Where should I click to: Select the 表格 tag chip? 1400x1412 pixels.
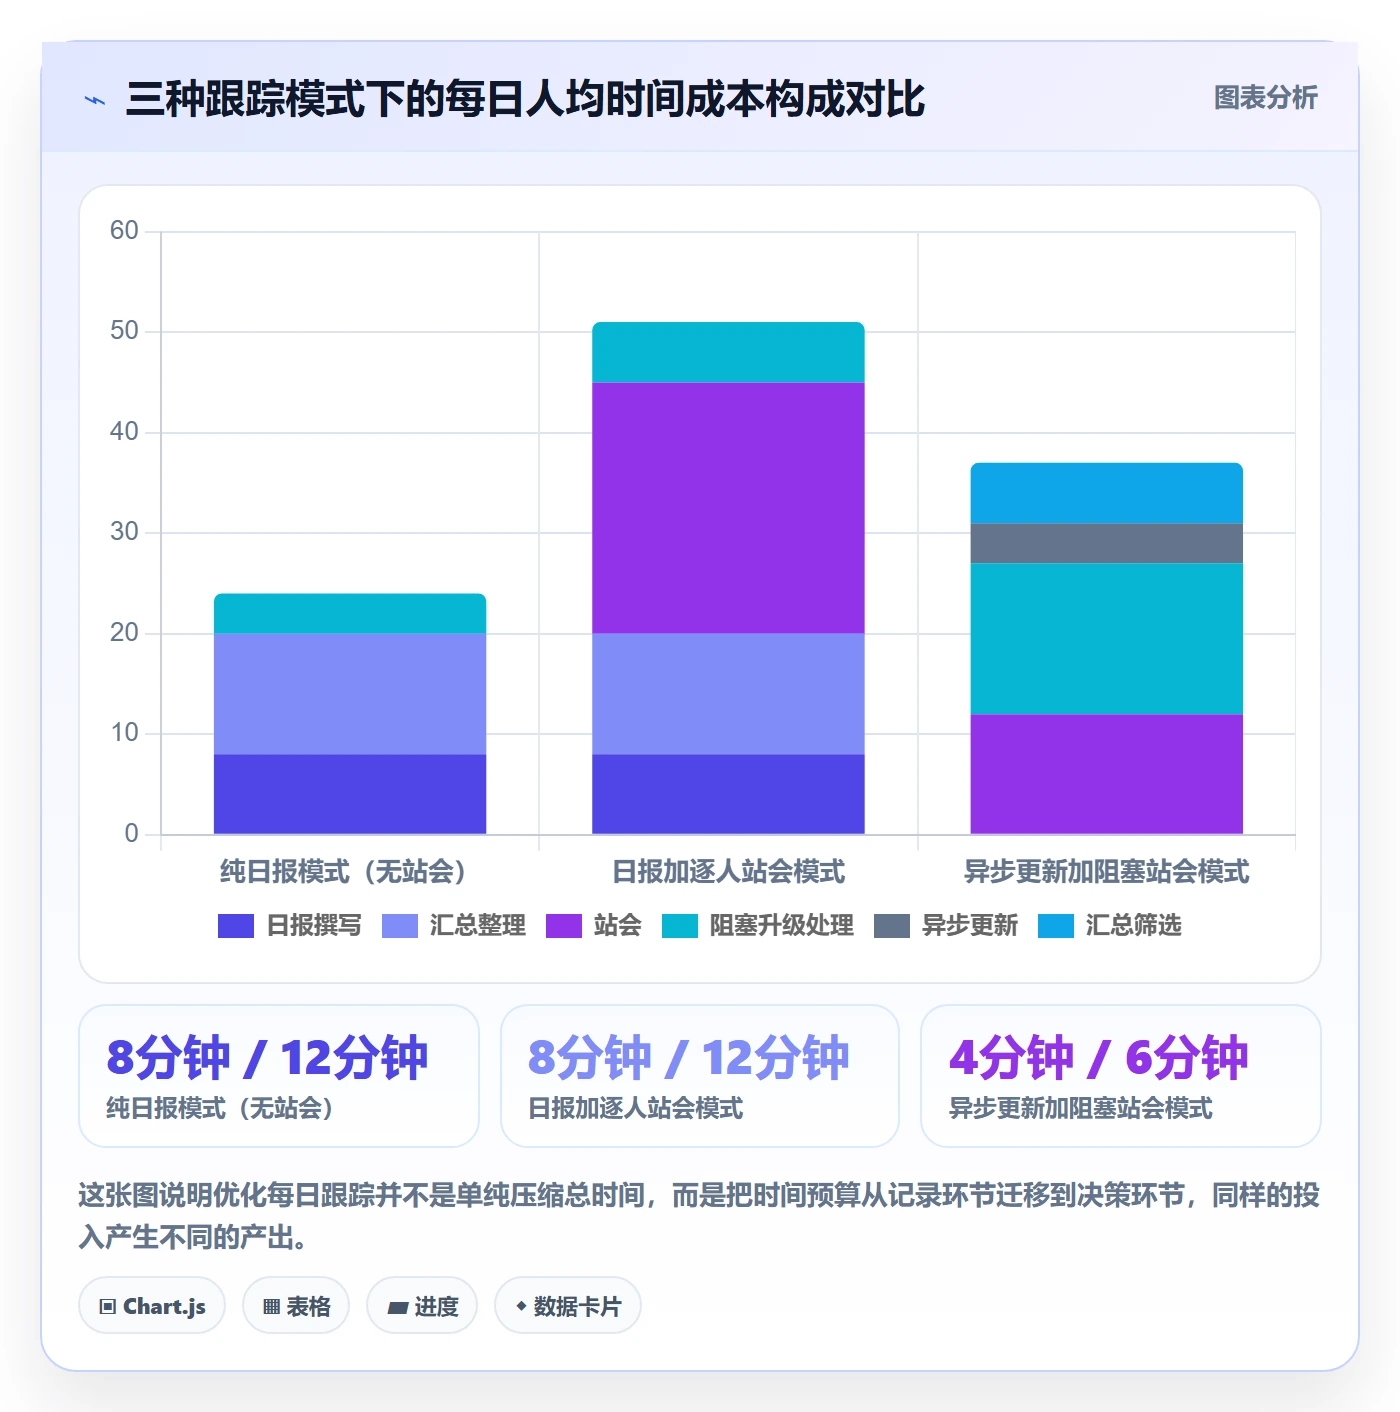coord(296,1306)
